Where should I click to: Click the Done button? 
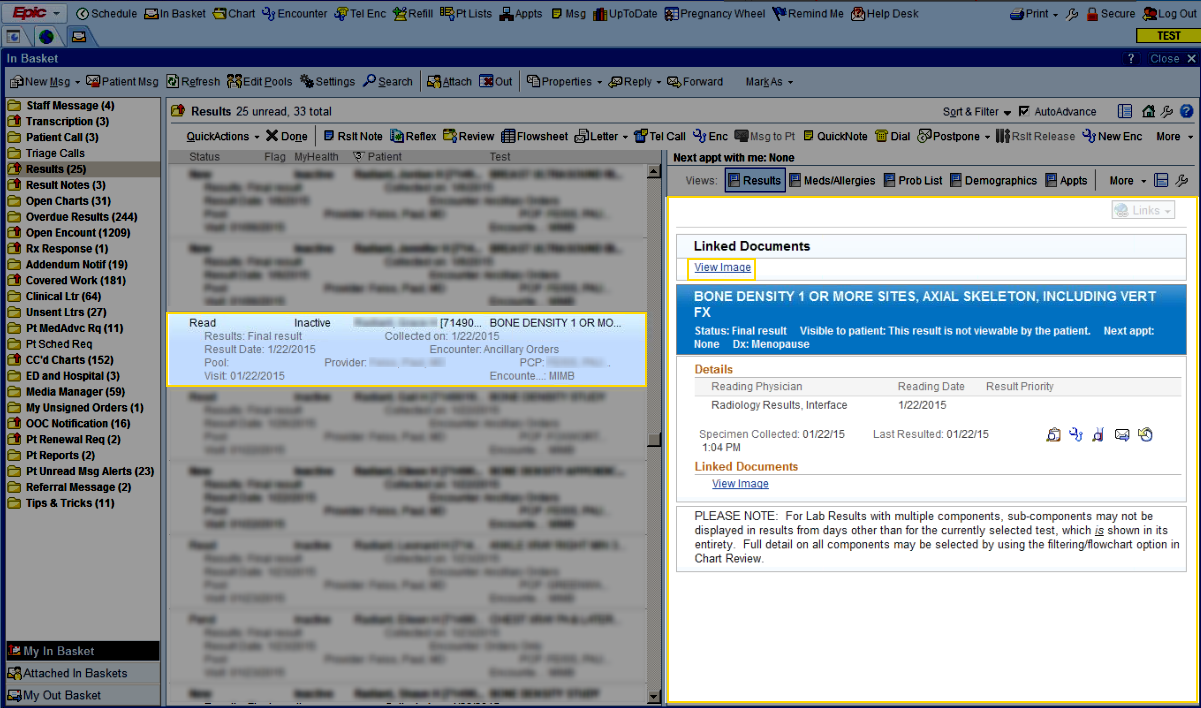(286, 136)
